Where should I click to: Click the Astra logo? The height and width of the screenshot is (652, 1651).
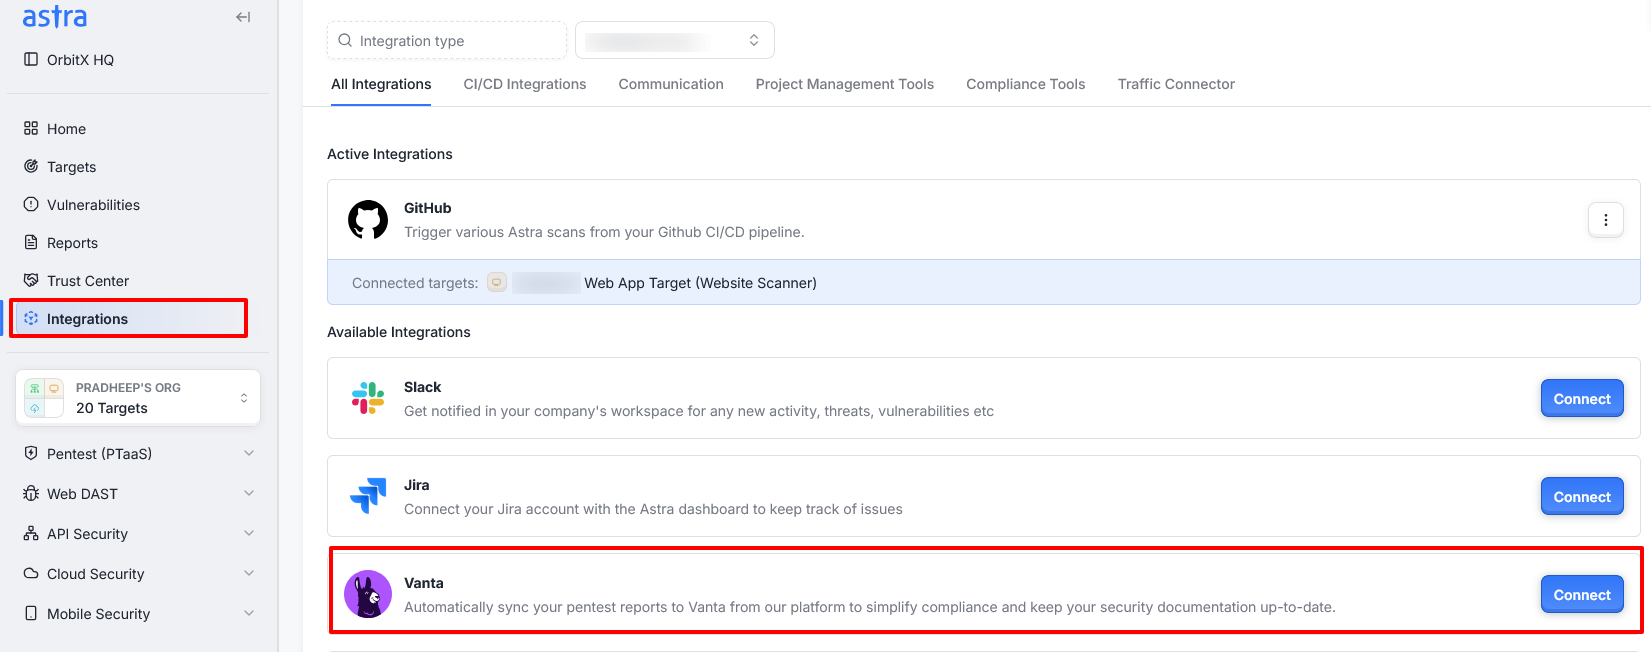54,17
